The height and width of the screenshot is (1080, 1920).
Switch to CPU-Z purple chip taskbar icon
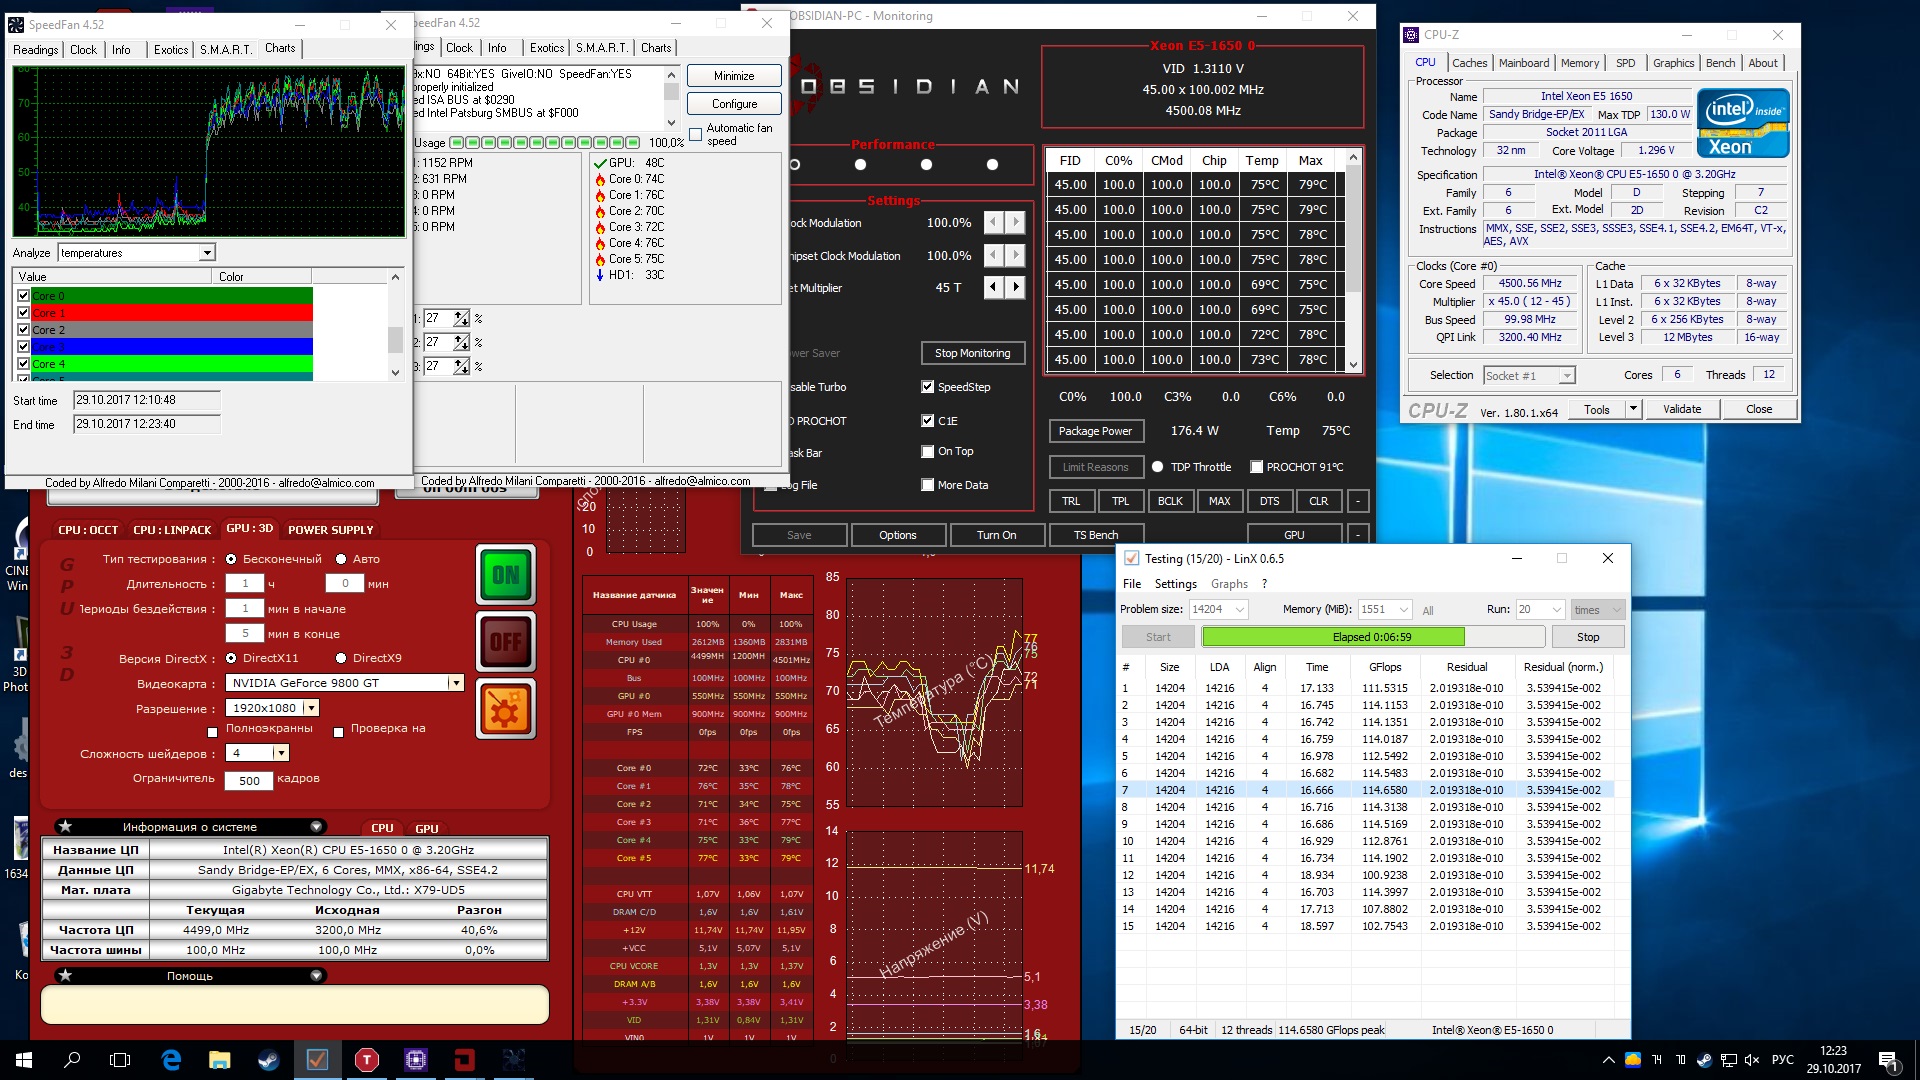(415, 1060)
